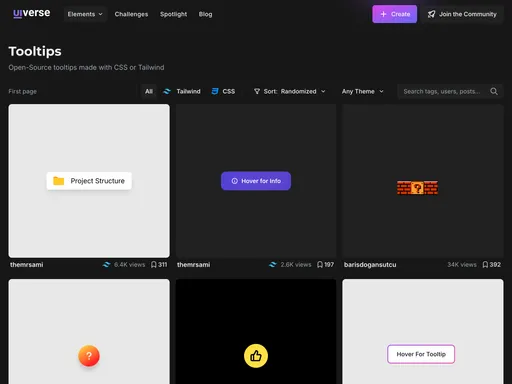Click the yellow thumbs-up icon

[x=256, y=356]
